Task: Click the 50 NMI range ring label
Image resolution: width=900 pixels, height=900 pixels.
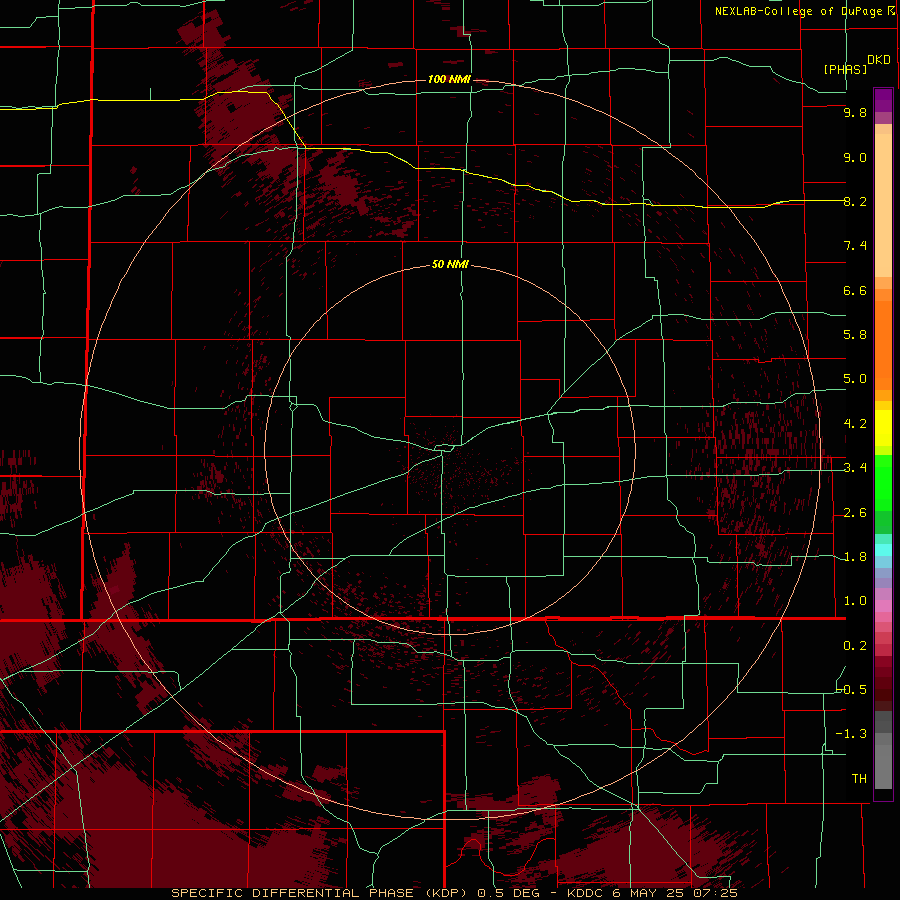Action: 450,264
